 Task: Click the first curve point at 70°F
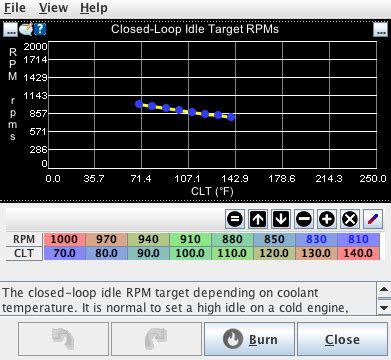pyautogui.click(x=139, y=104)
